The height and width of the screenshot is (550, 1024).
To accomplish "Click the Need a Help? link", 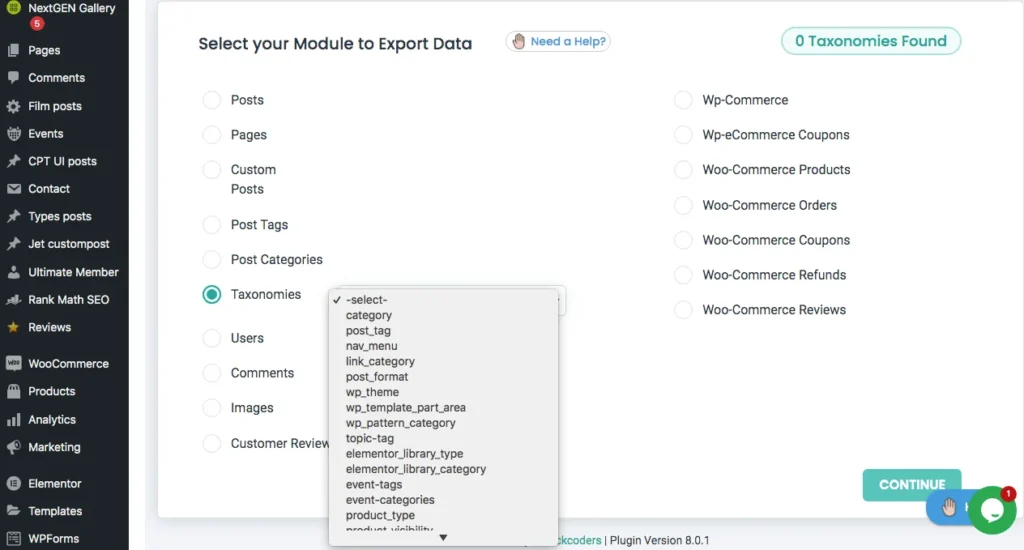I will point(558,41).
